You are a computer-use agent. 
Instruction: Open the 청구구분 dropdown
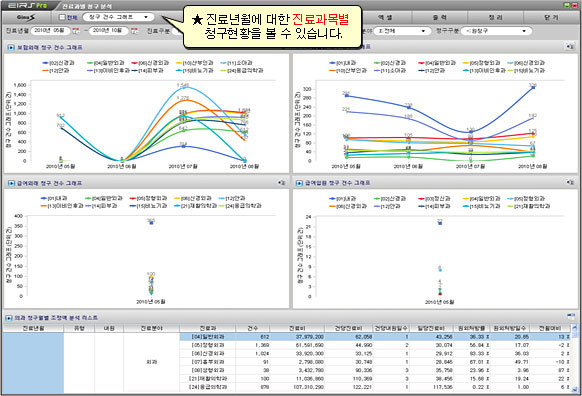(497, 31)
